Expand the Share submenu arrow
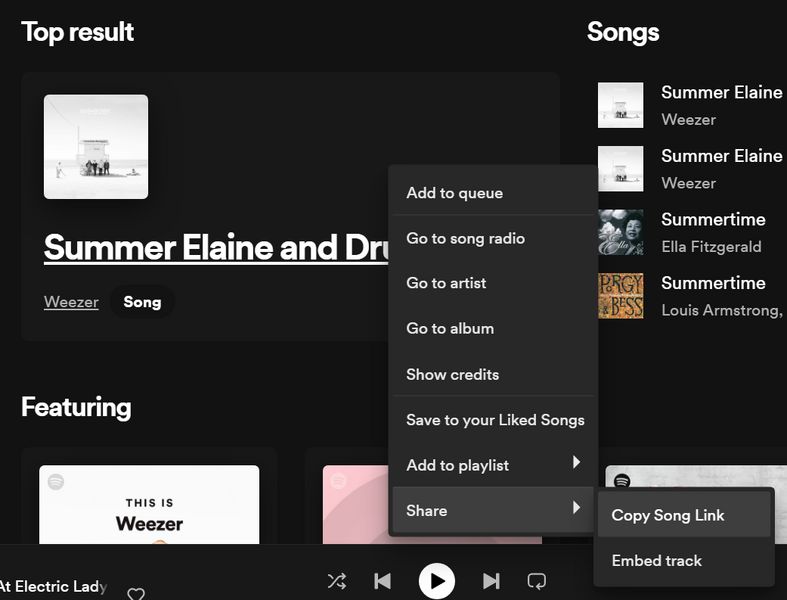This screenshot has height=600, width=787. click(x=575, y=509)
